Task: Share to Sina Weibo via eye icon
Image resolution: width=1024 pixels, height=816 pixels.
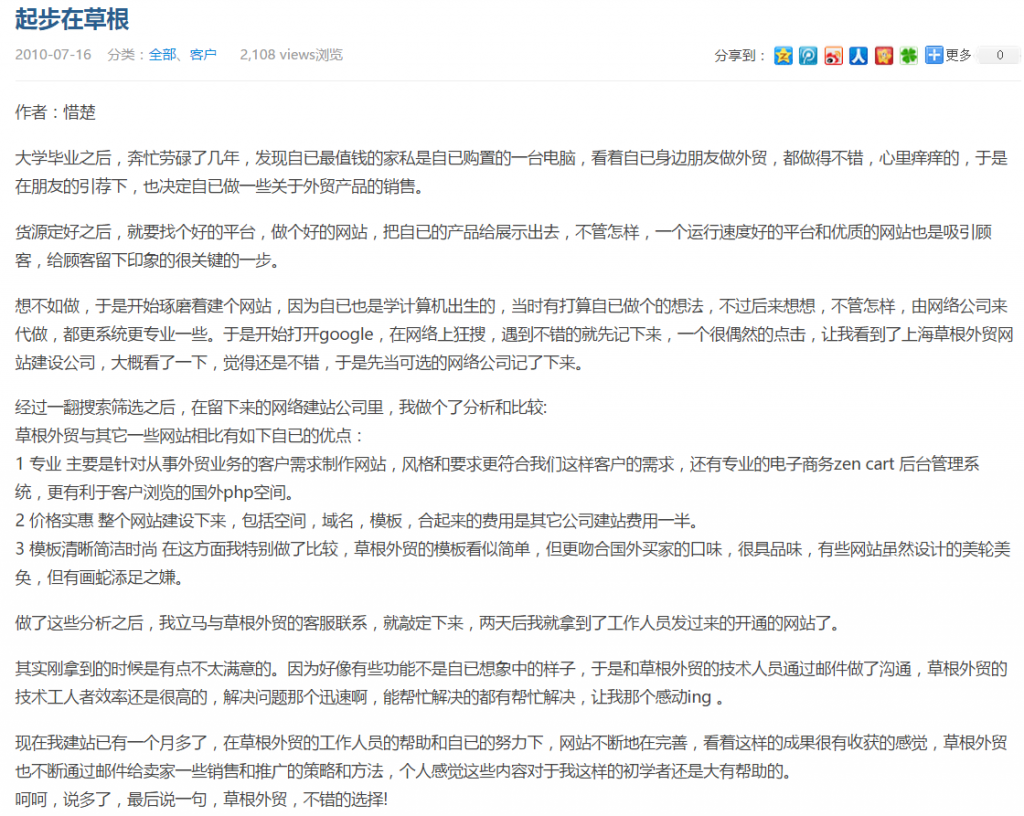Action: [x=833, y=55]
